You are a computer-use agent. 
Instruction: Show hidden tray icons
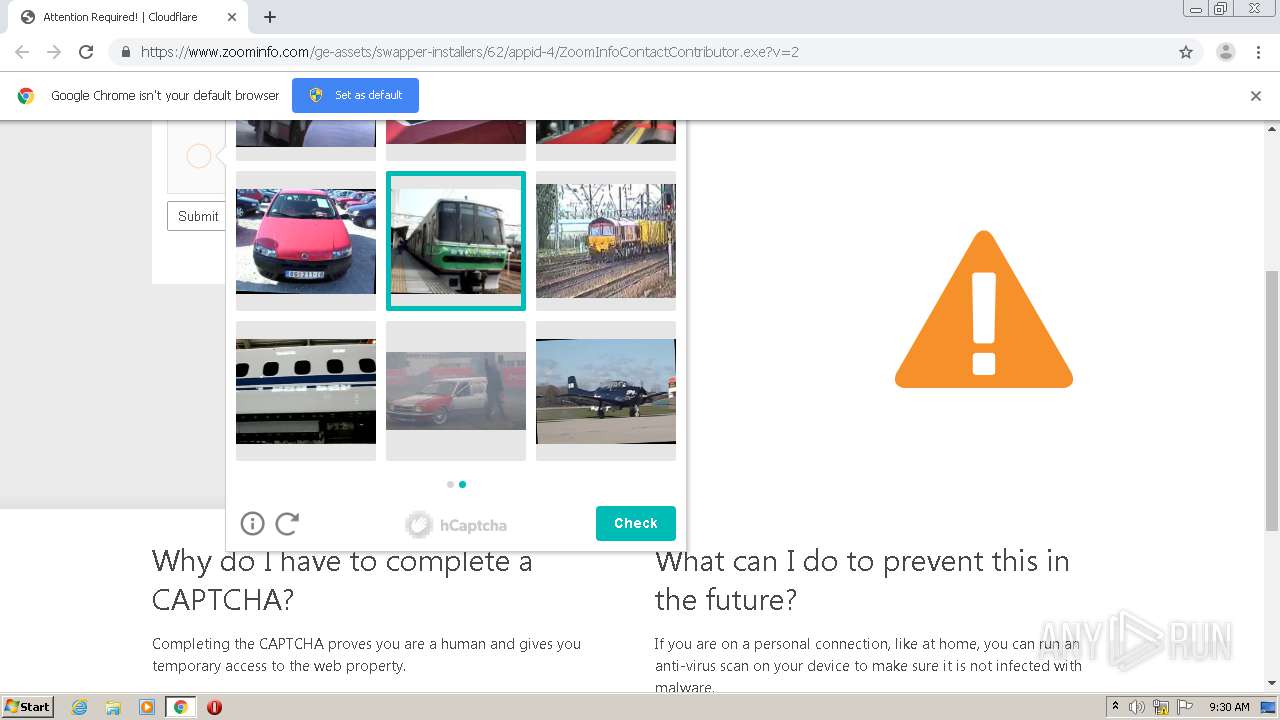tap(1116, 707)
